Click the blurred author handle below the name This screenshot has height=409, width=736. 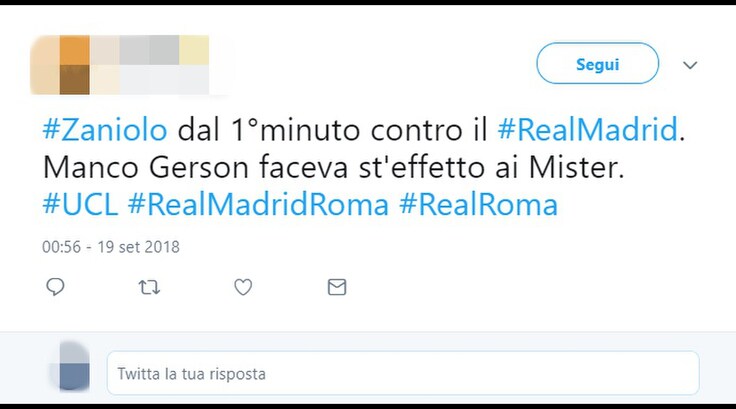click(149, 79)
